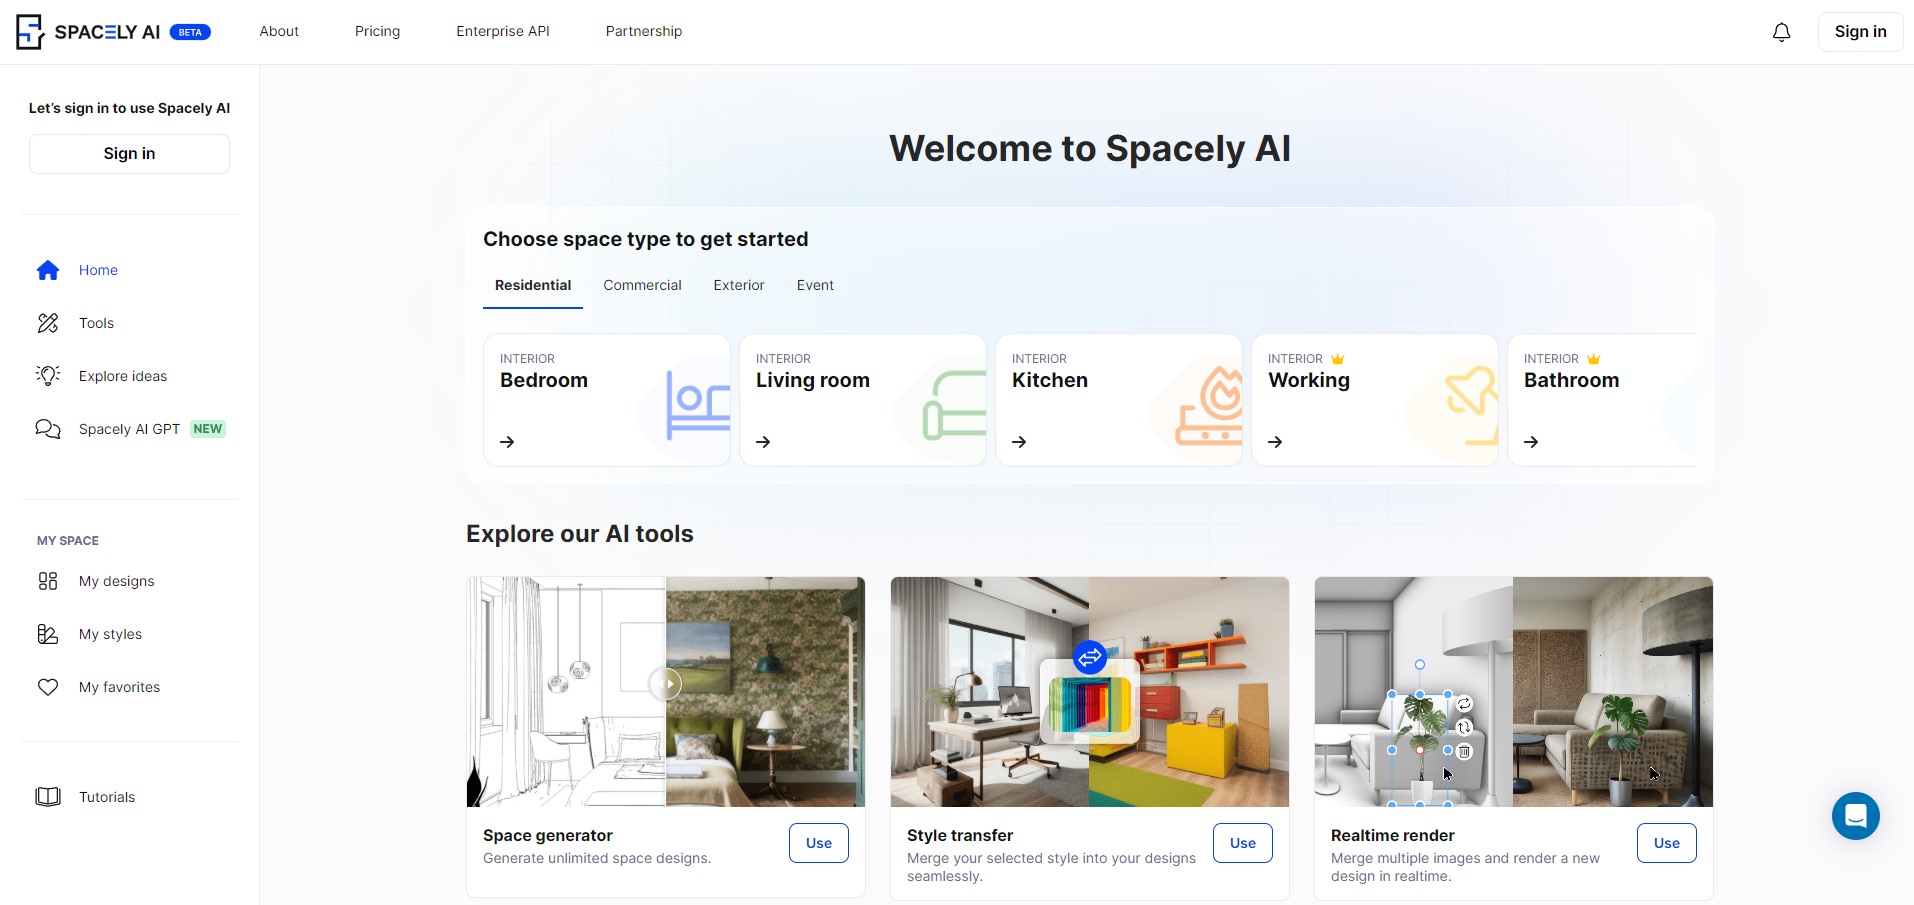Open My styles in sidebar
The image size is (1914, 905).
(110, 634)
